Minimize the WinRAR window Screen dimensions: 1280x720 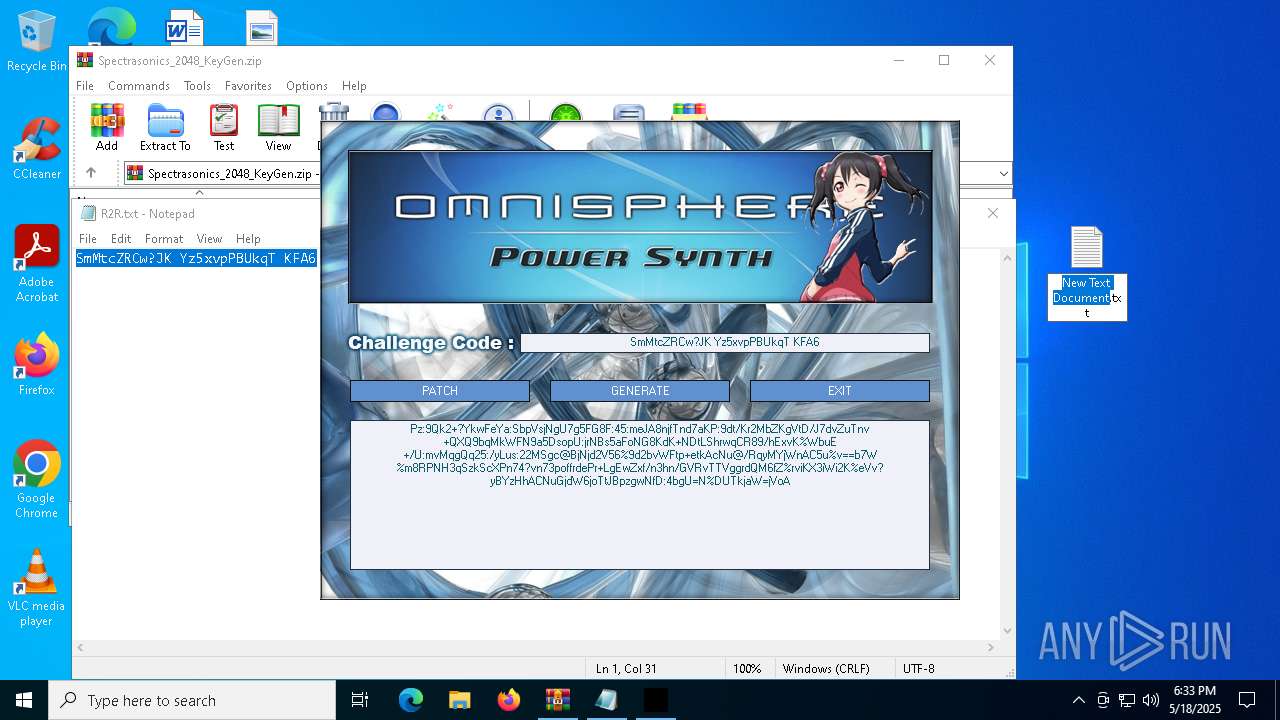coord(898,60)
